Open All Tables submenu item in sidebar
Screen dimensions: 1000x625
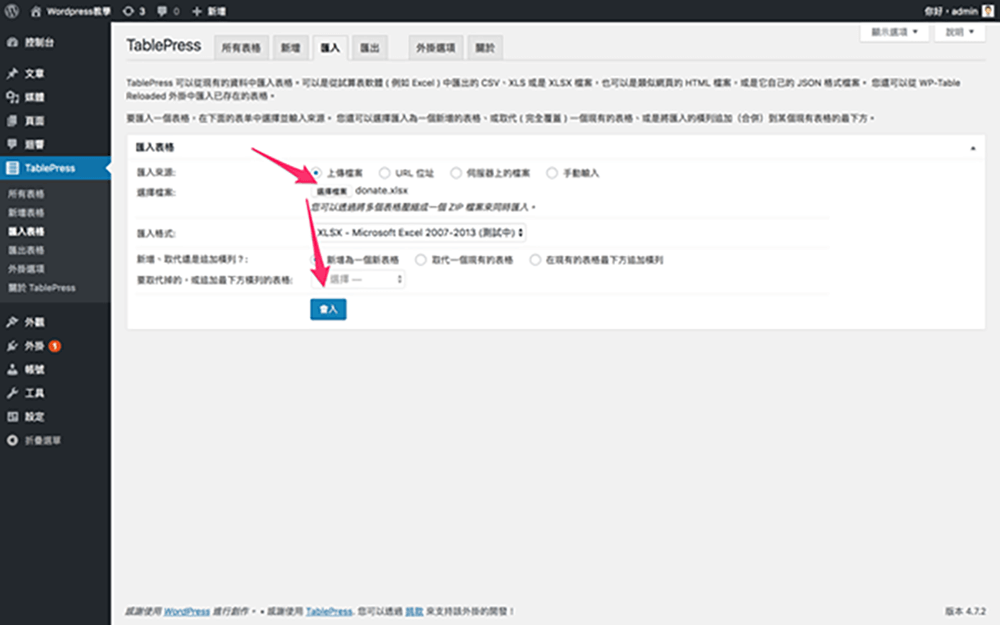point(26,194)
